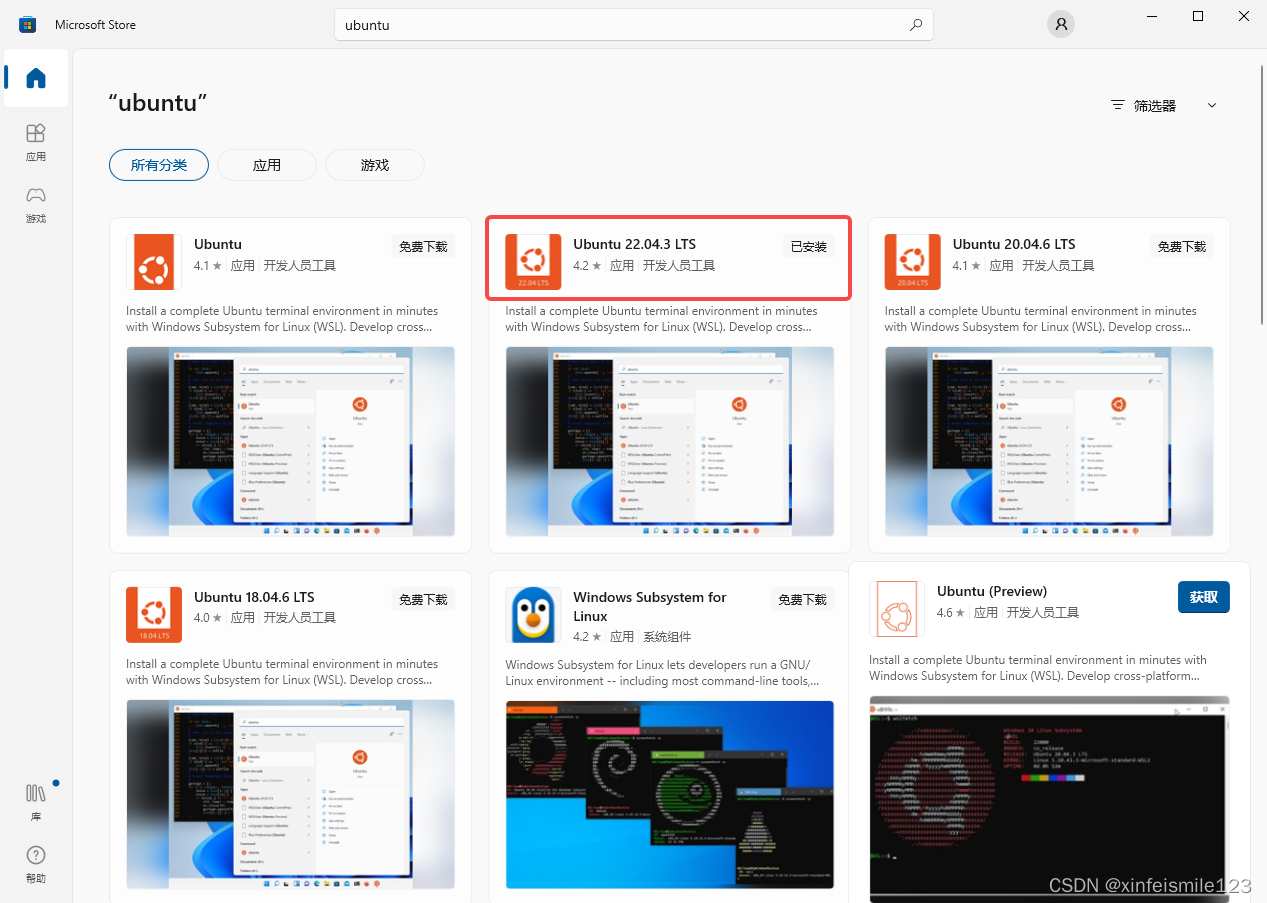Click the Ubuntu (Preview) title

pyautogui.click(x=992, y=591)
